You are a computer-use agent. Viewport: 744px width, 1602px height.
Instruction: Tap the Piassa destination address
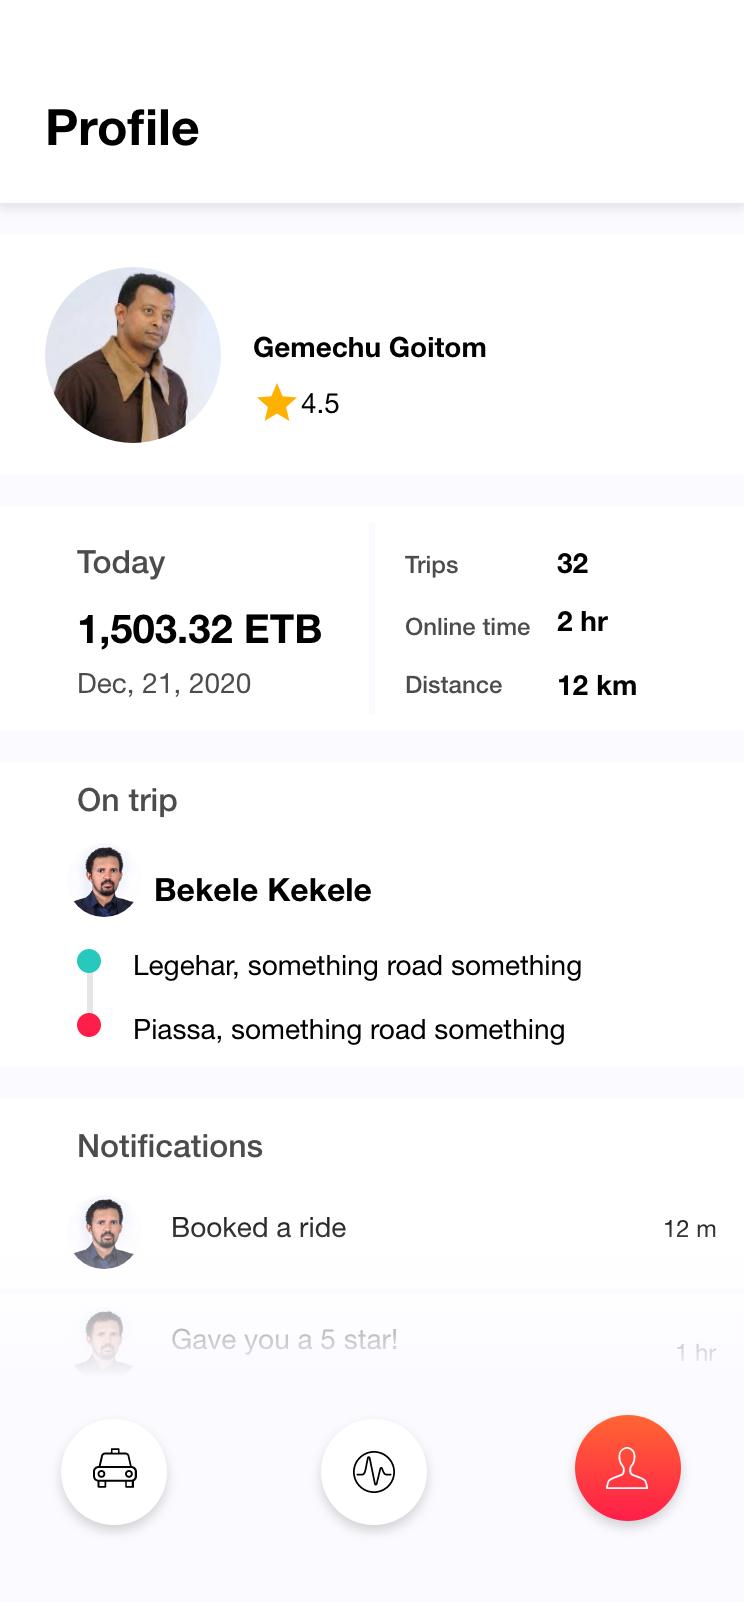click(x=349, y=1030)
